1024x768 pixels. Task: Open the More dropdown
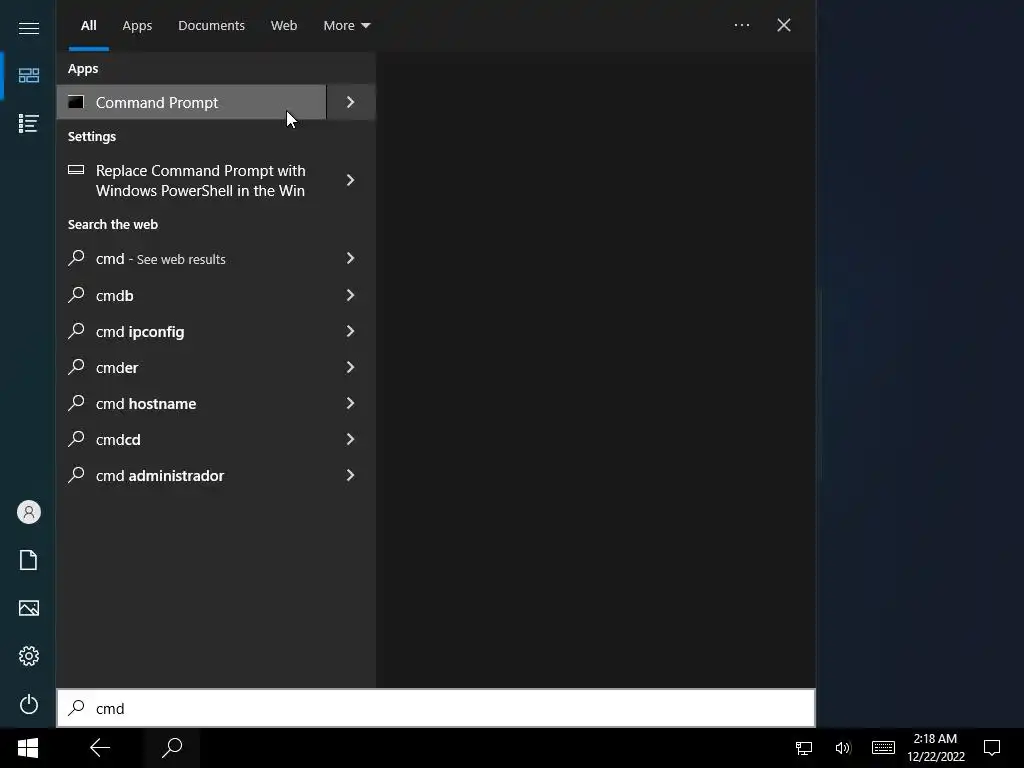[347, 25]
